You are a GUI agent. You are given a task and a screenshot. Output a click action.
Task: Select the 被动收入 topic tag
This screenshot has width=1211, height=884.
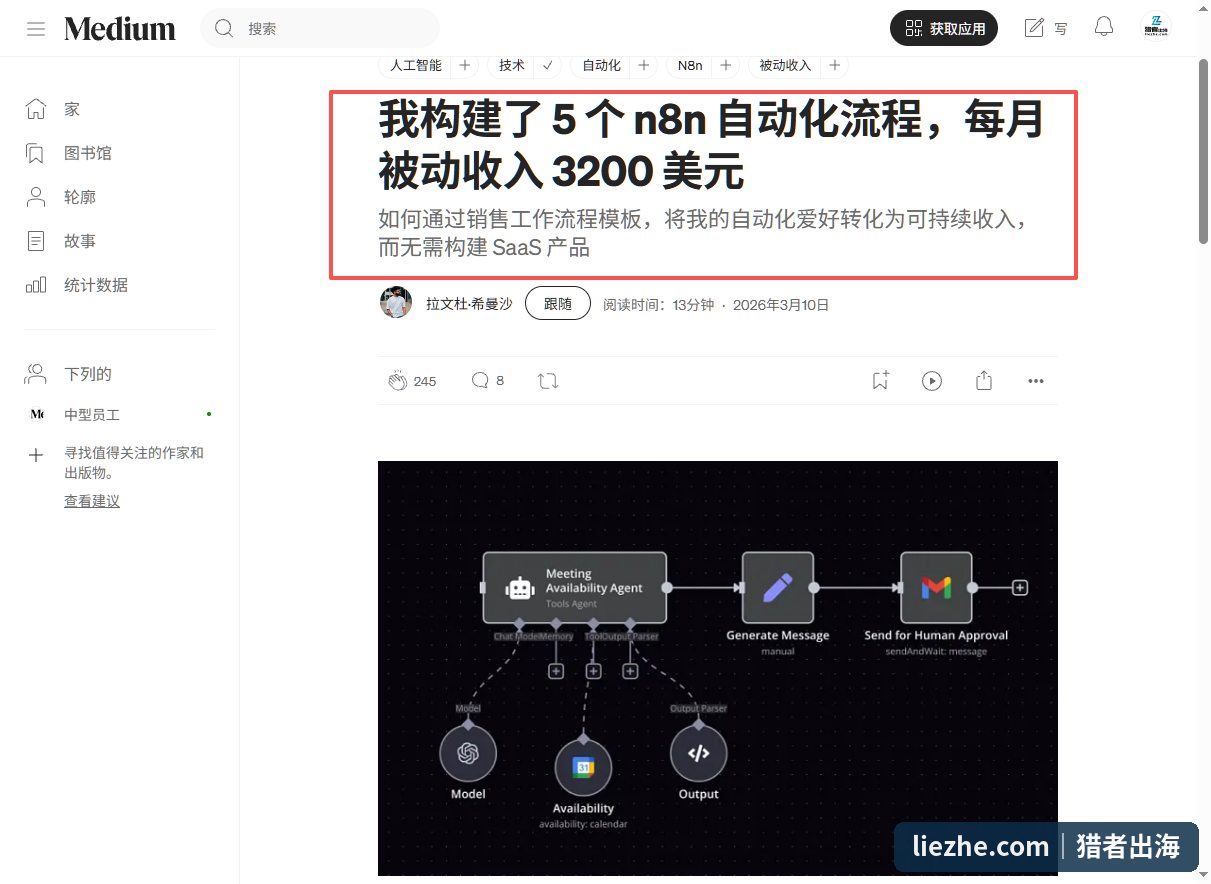[785, 65]
